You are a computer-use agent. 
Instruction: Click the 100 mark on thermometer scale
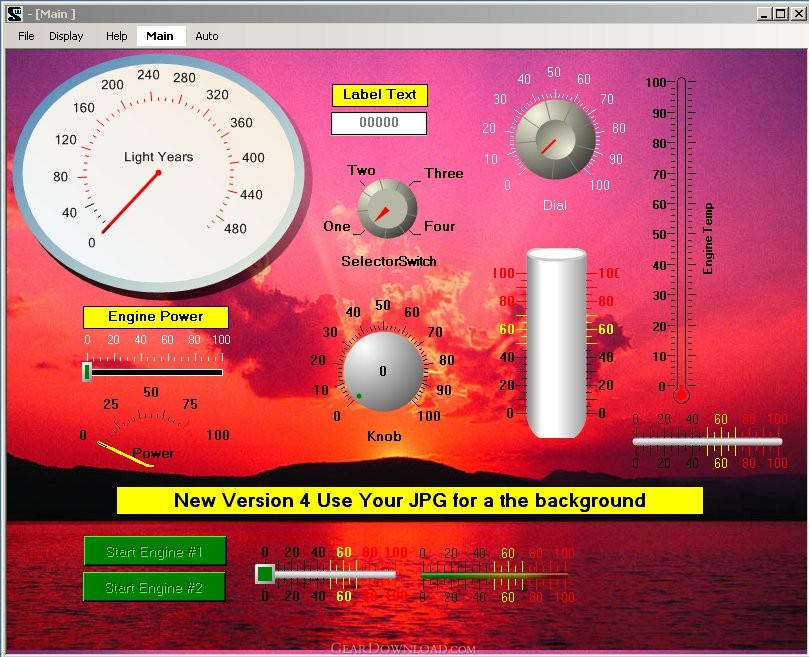pos(656,82)
